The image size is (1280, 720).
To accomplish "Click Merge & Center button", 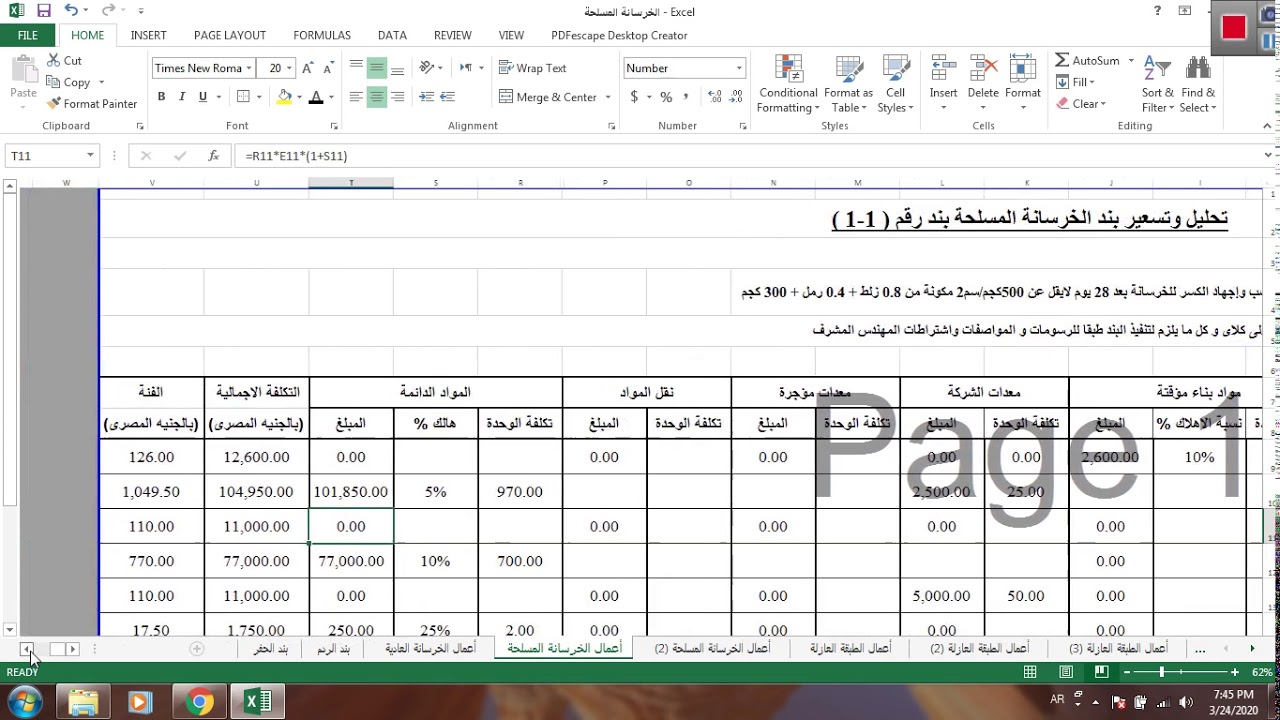I will 549,97.
